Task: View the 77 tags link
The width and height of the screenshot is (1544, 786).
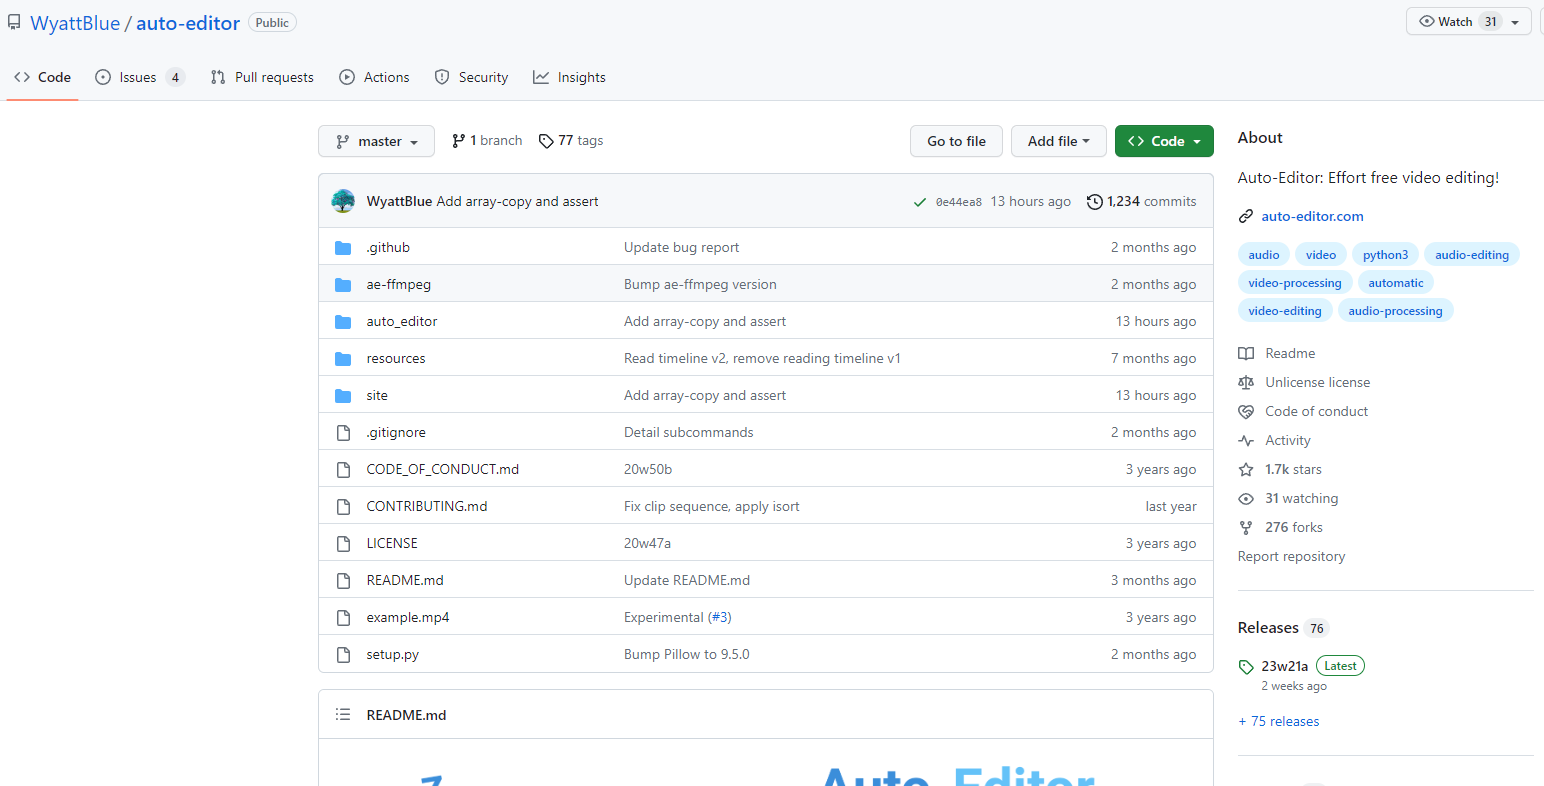Action: point(571,141)
